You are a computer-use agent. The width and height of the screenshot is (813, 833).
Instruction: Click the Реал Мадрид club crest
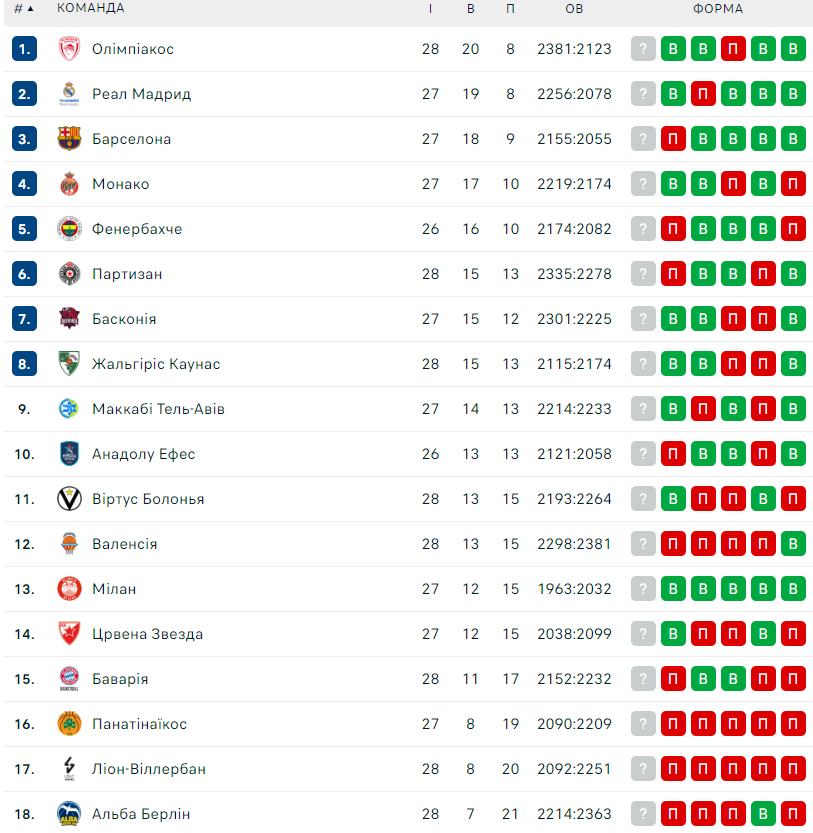click(x=69, y=94)
